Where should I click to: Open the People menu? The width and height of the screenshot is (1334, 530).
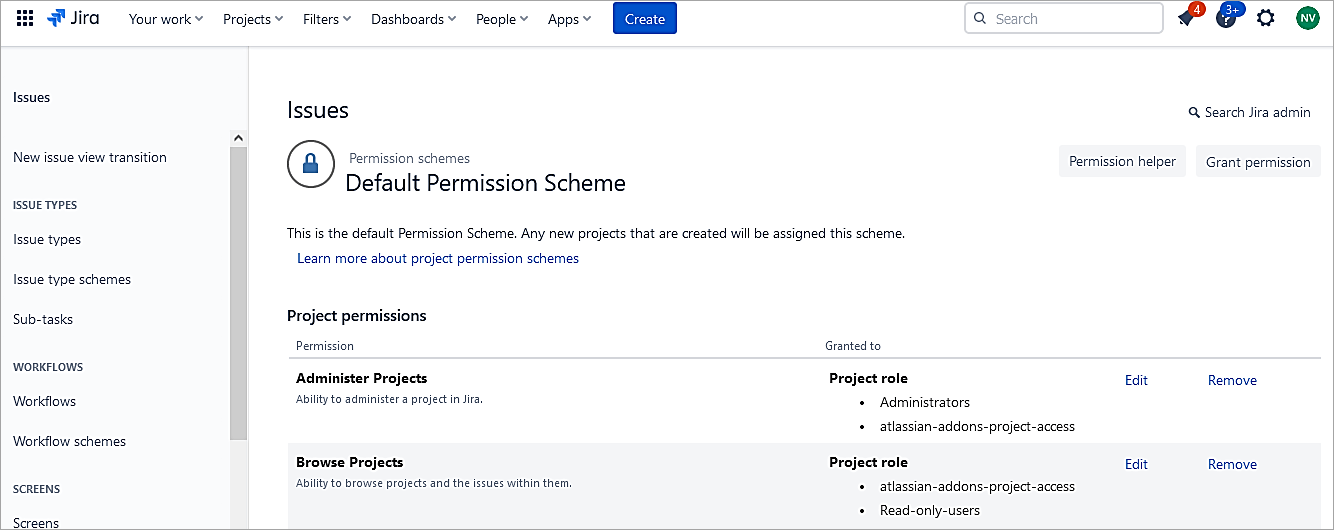click(503, 19)
